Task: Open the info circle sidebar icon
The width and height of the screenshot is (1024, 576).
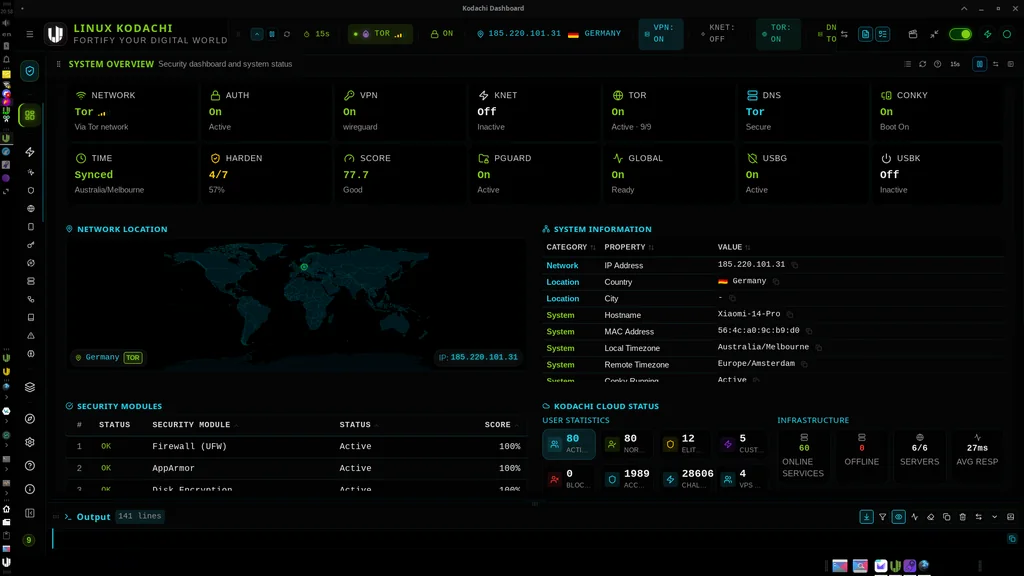Action: click(30, 489)
